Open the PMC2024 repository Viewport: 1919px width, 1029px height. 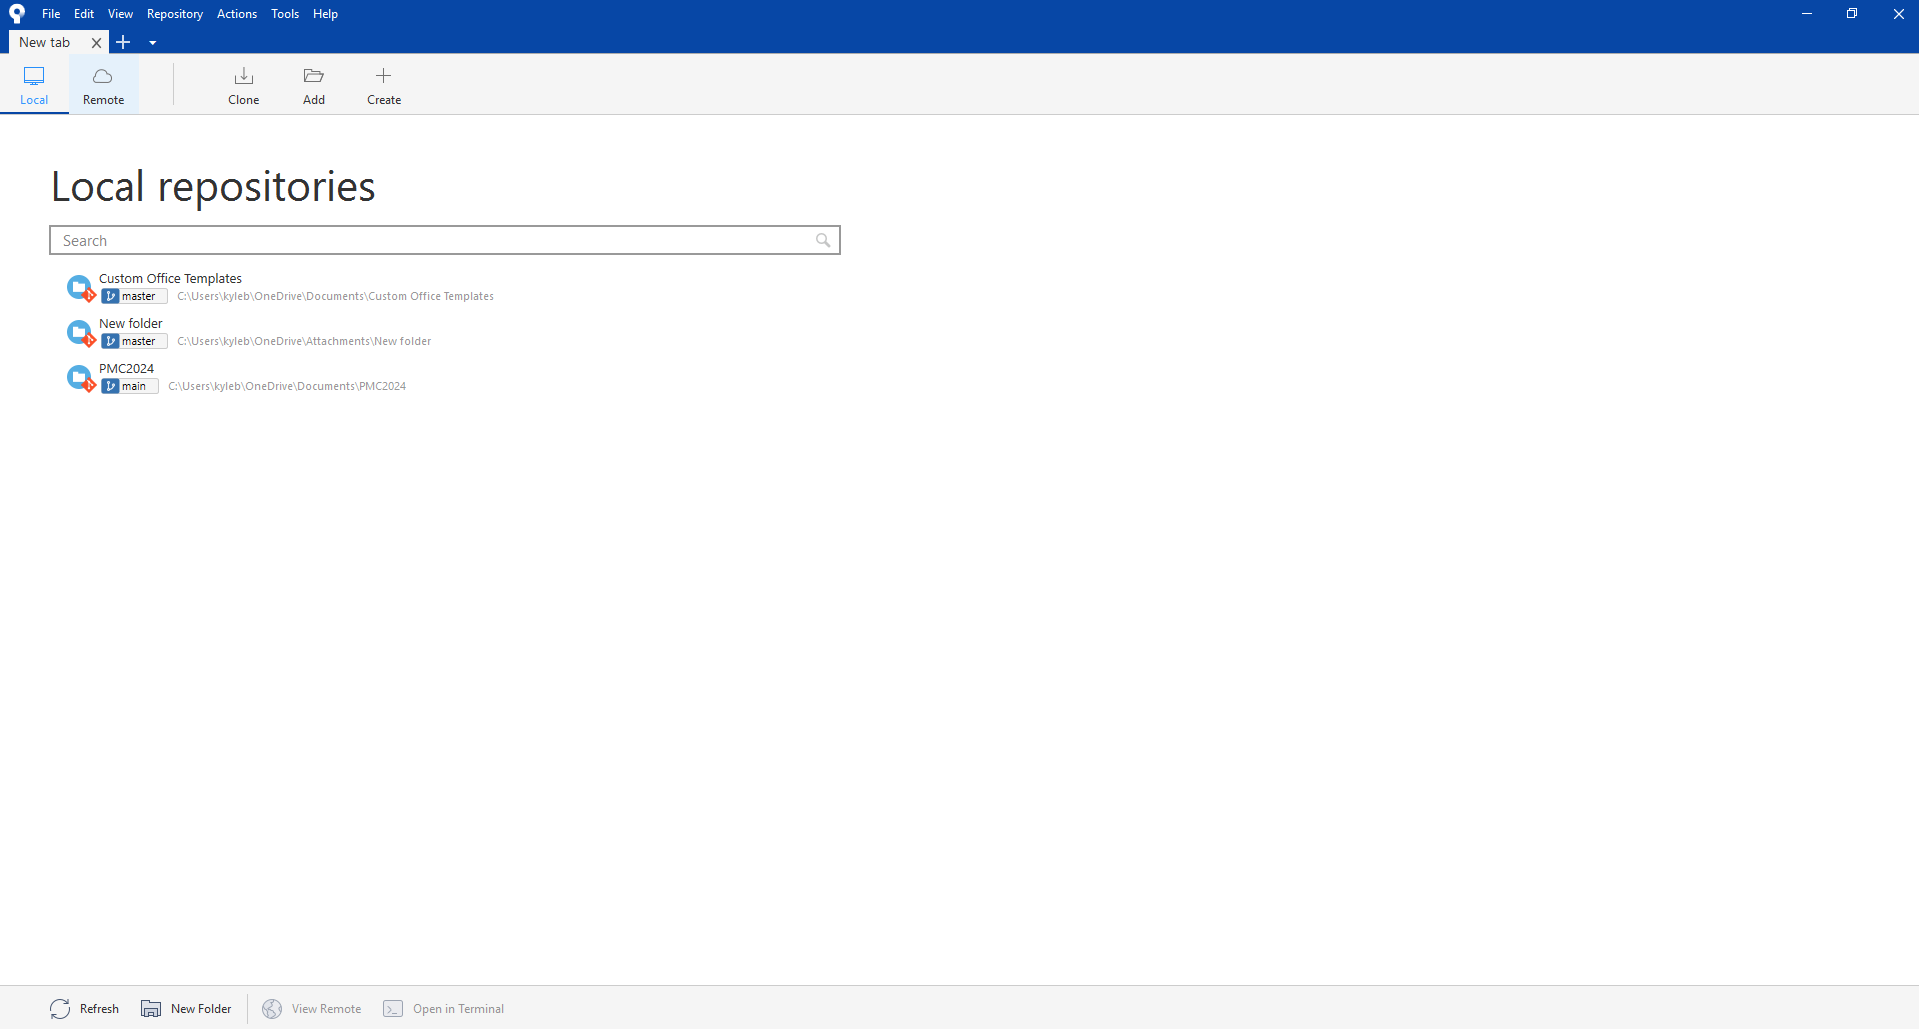pos(126,369)
